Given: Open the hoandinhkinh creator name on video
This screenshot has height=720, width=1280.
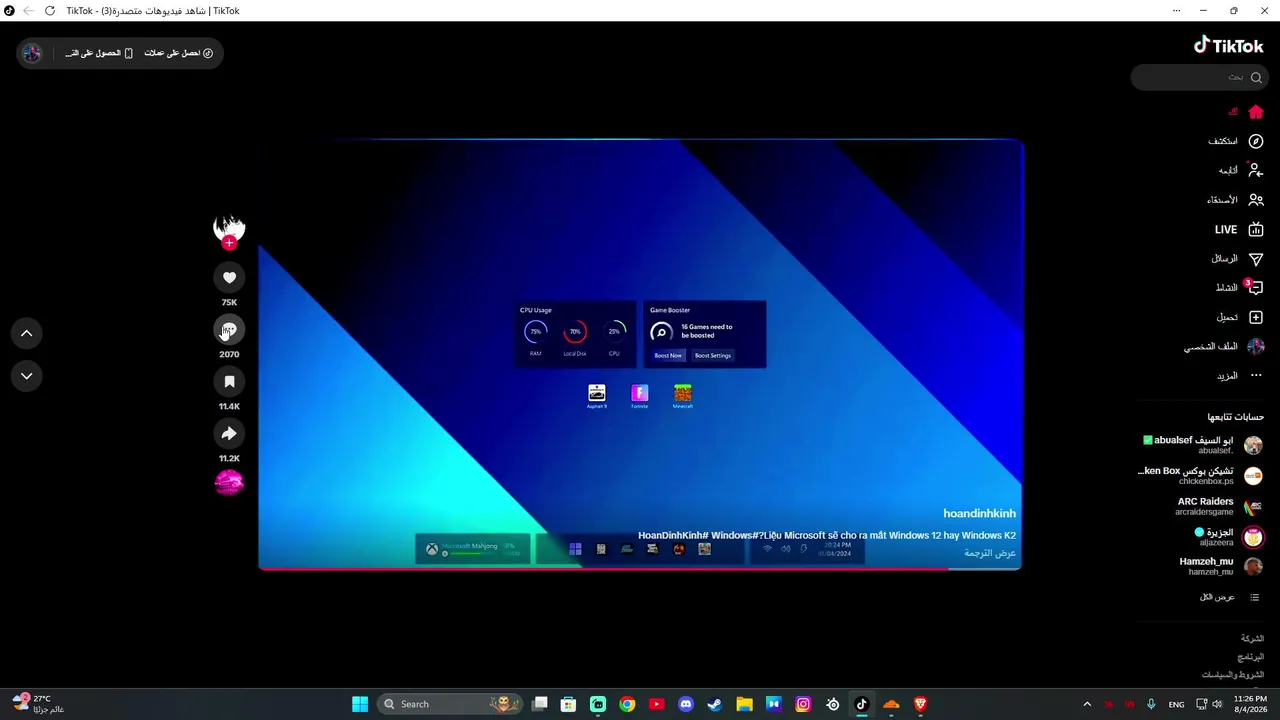Looking at the screenshot, I should pyautogui.click(x=979, y=514).
